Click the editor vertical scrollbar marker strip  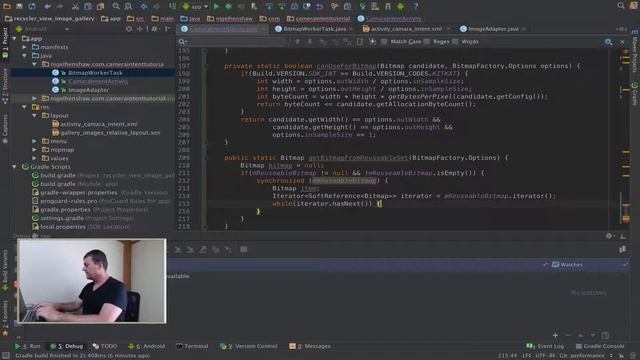[x=625, y=139]
